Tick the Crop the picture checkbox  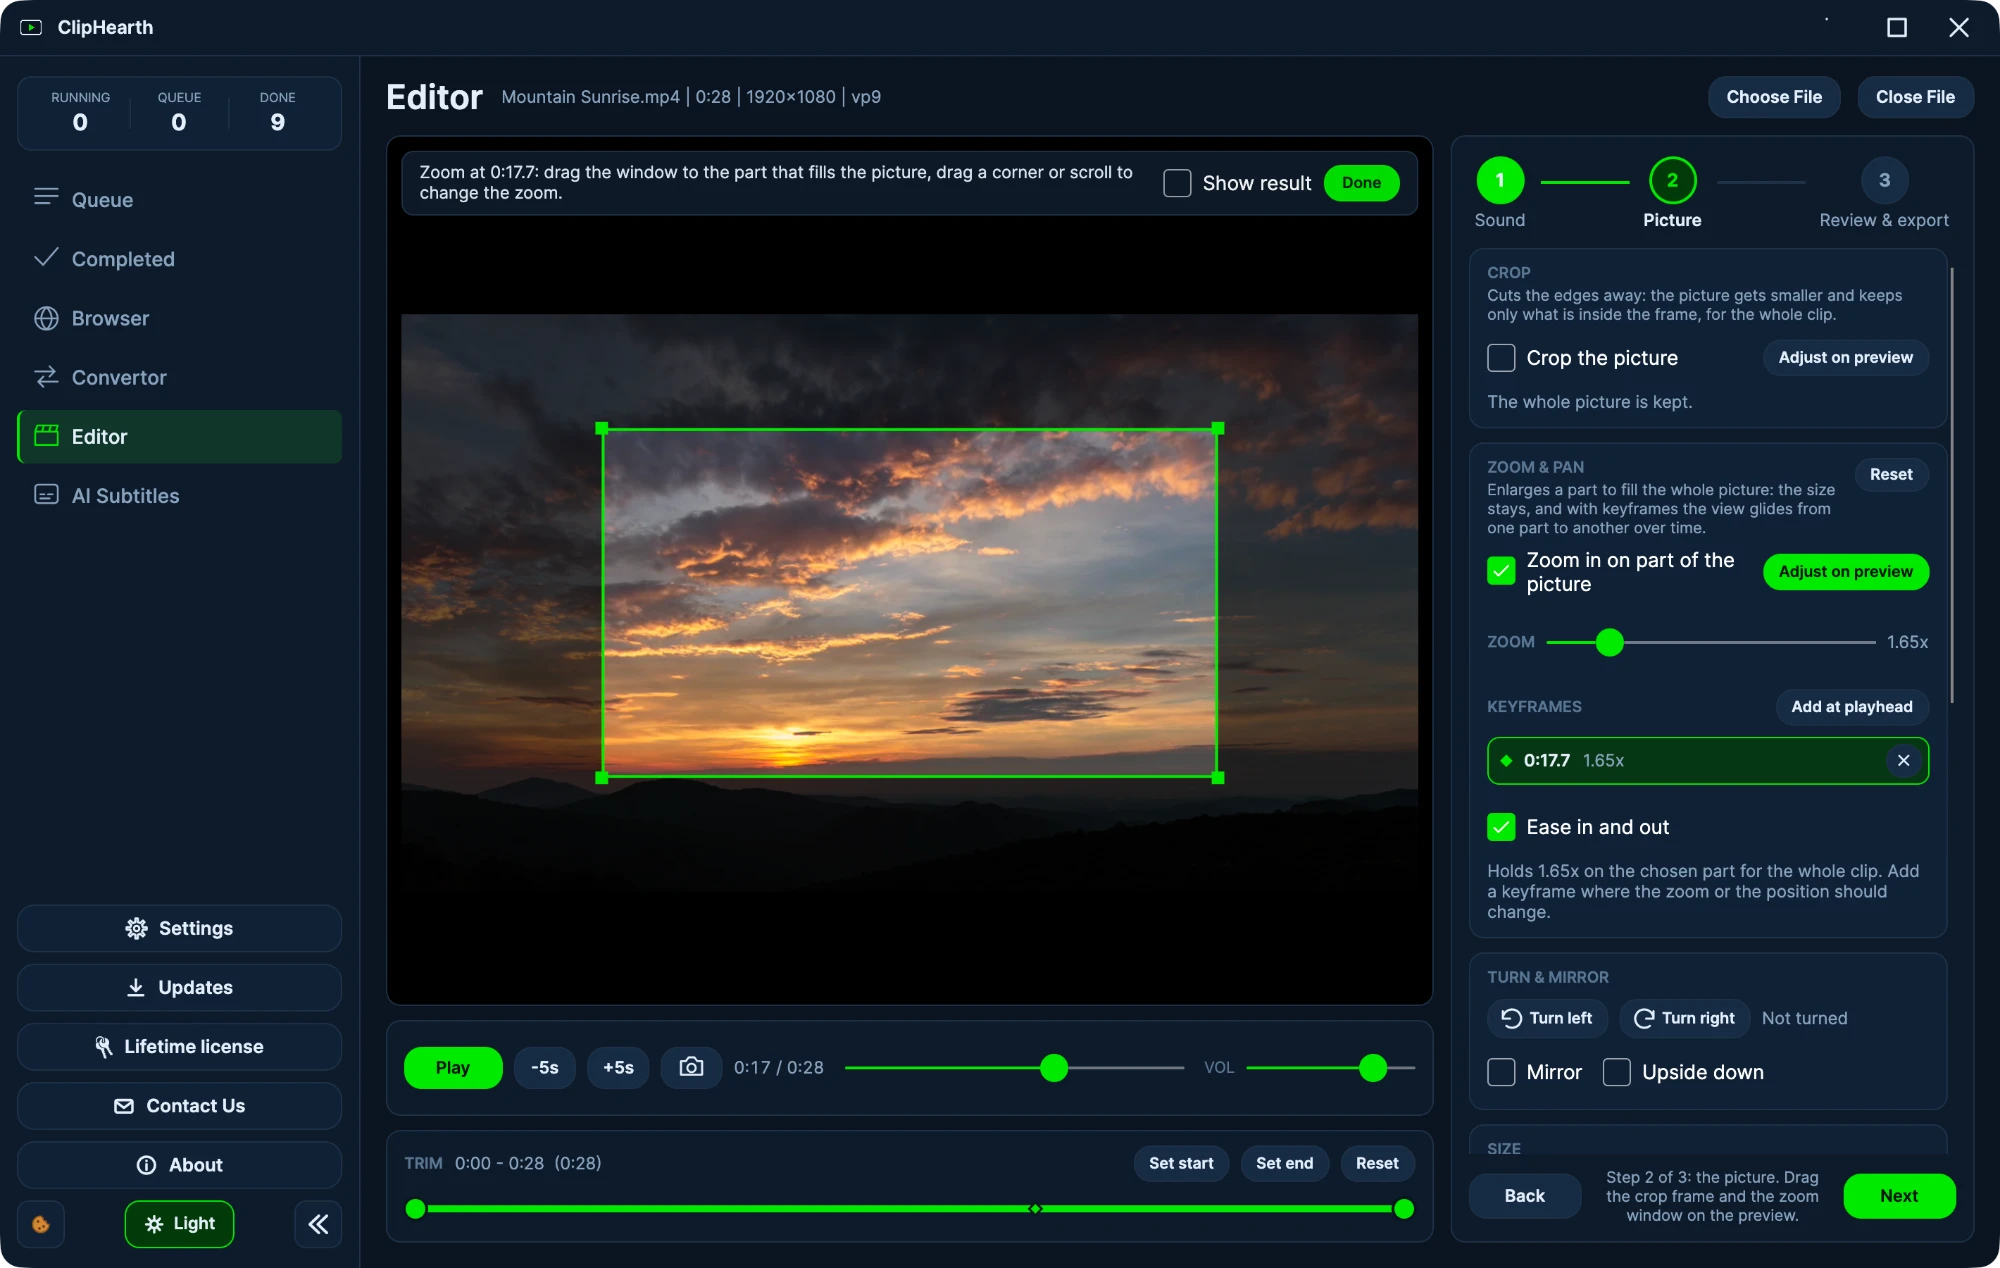[1501, 358]
